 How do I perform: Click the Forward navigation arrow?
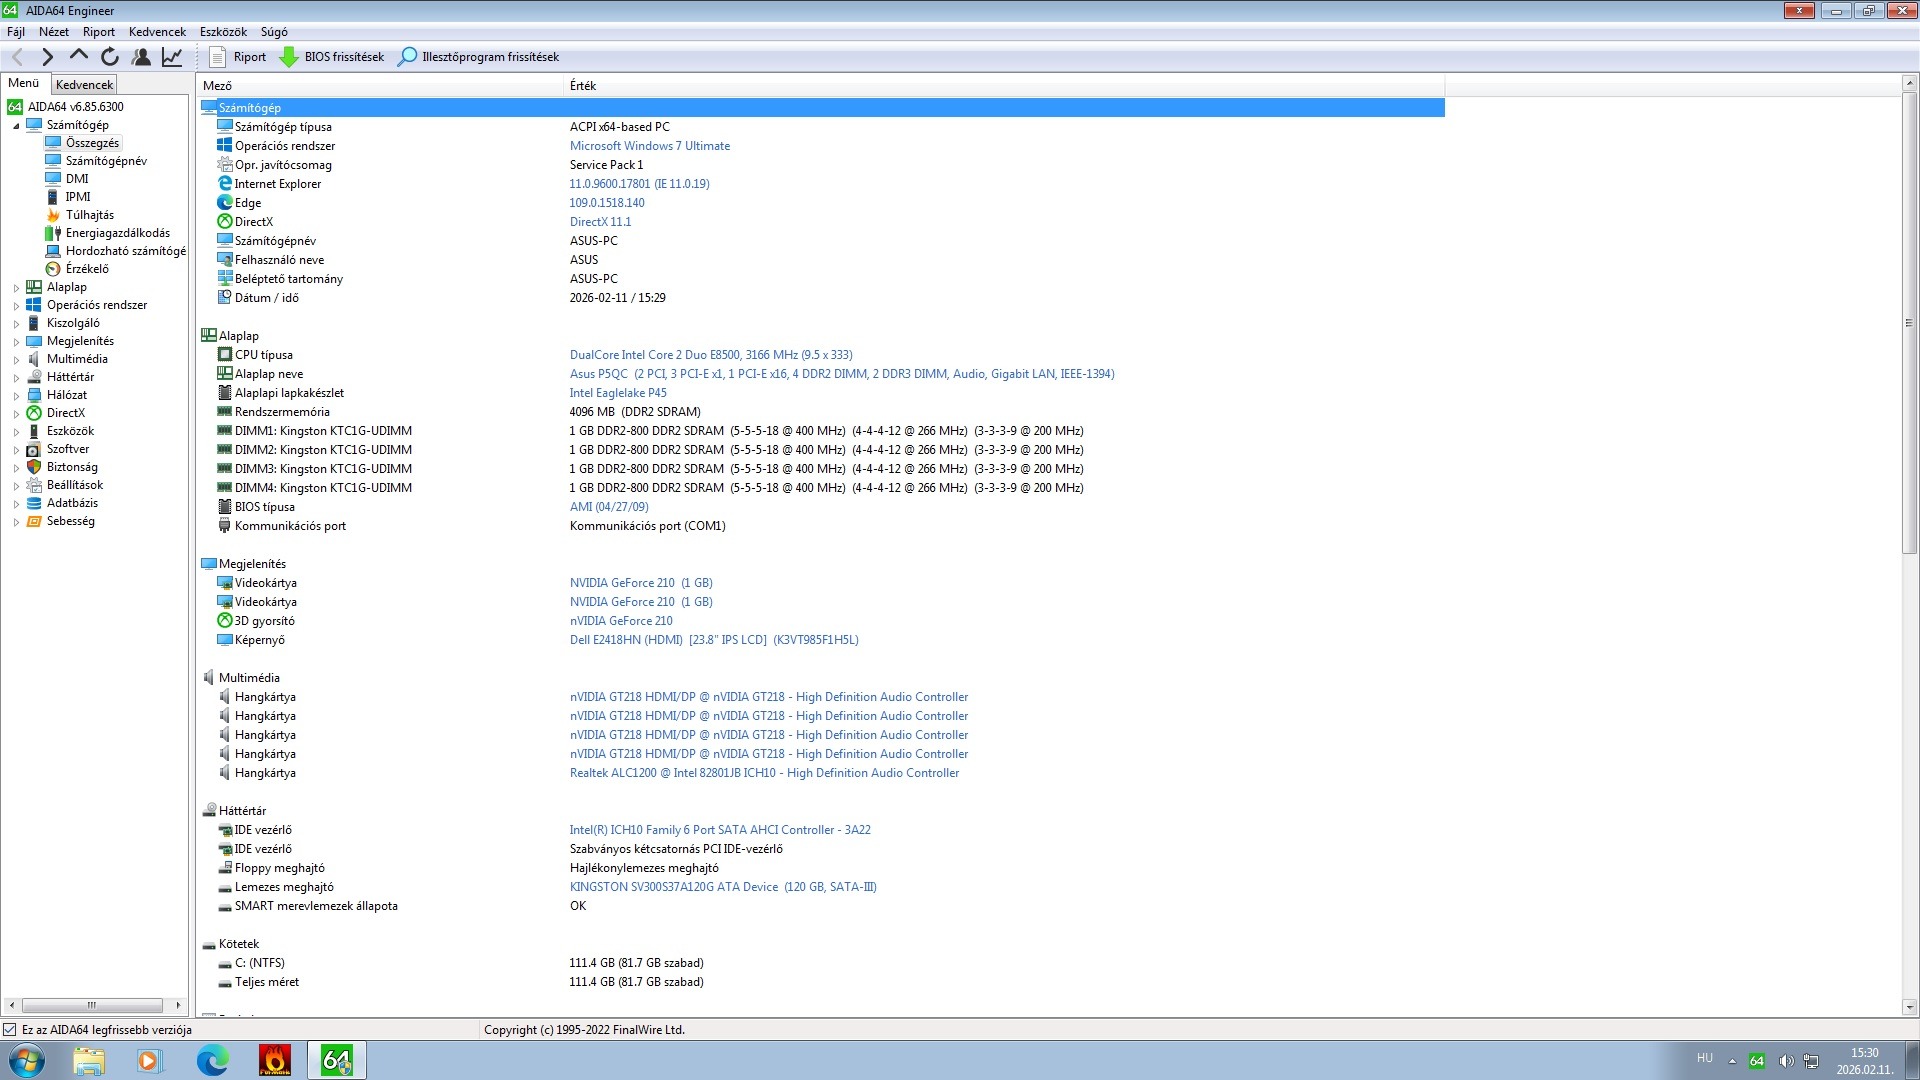click(47, 57)
